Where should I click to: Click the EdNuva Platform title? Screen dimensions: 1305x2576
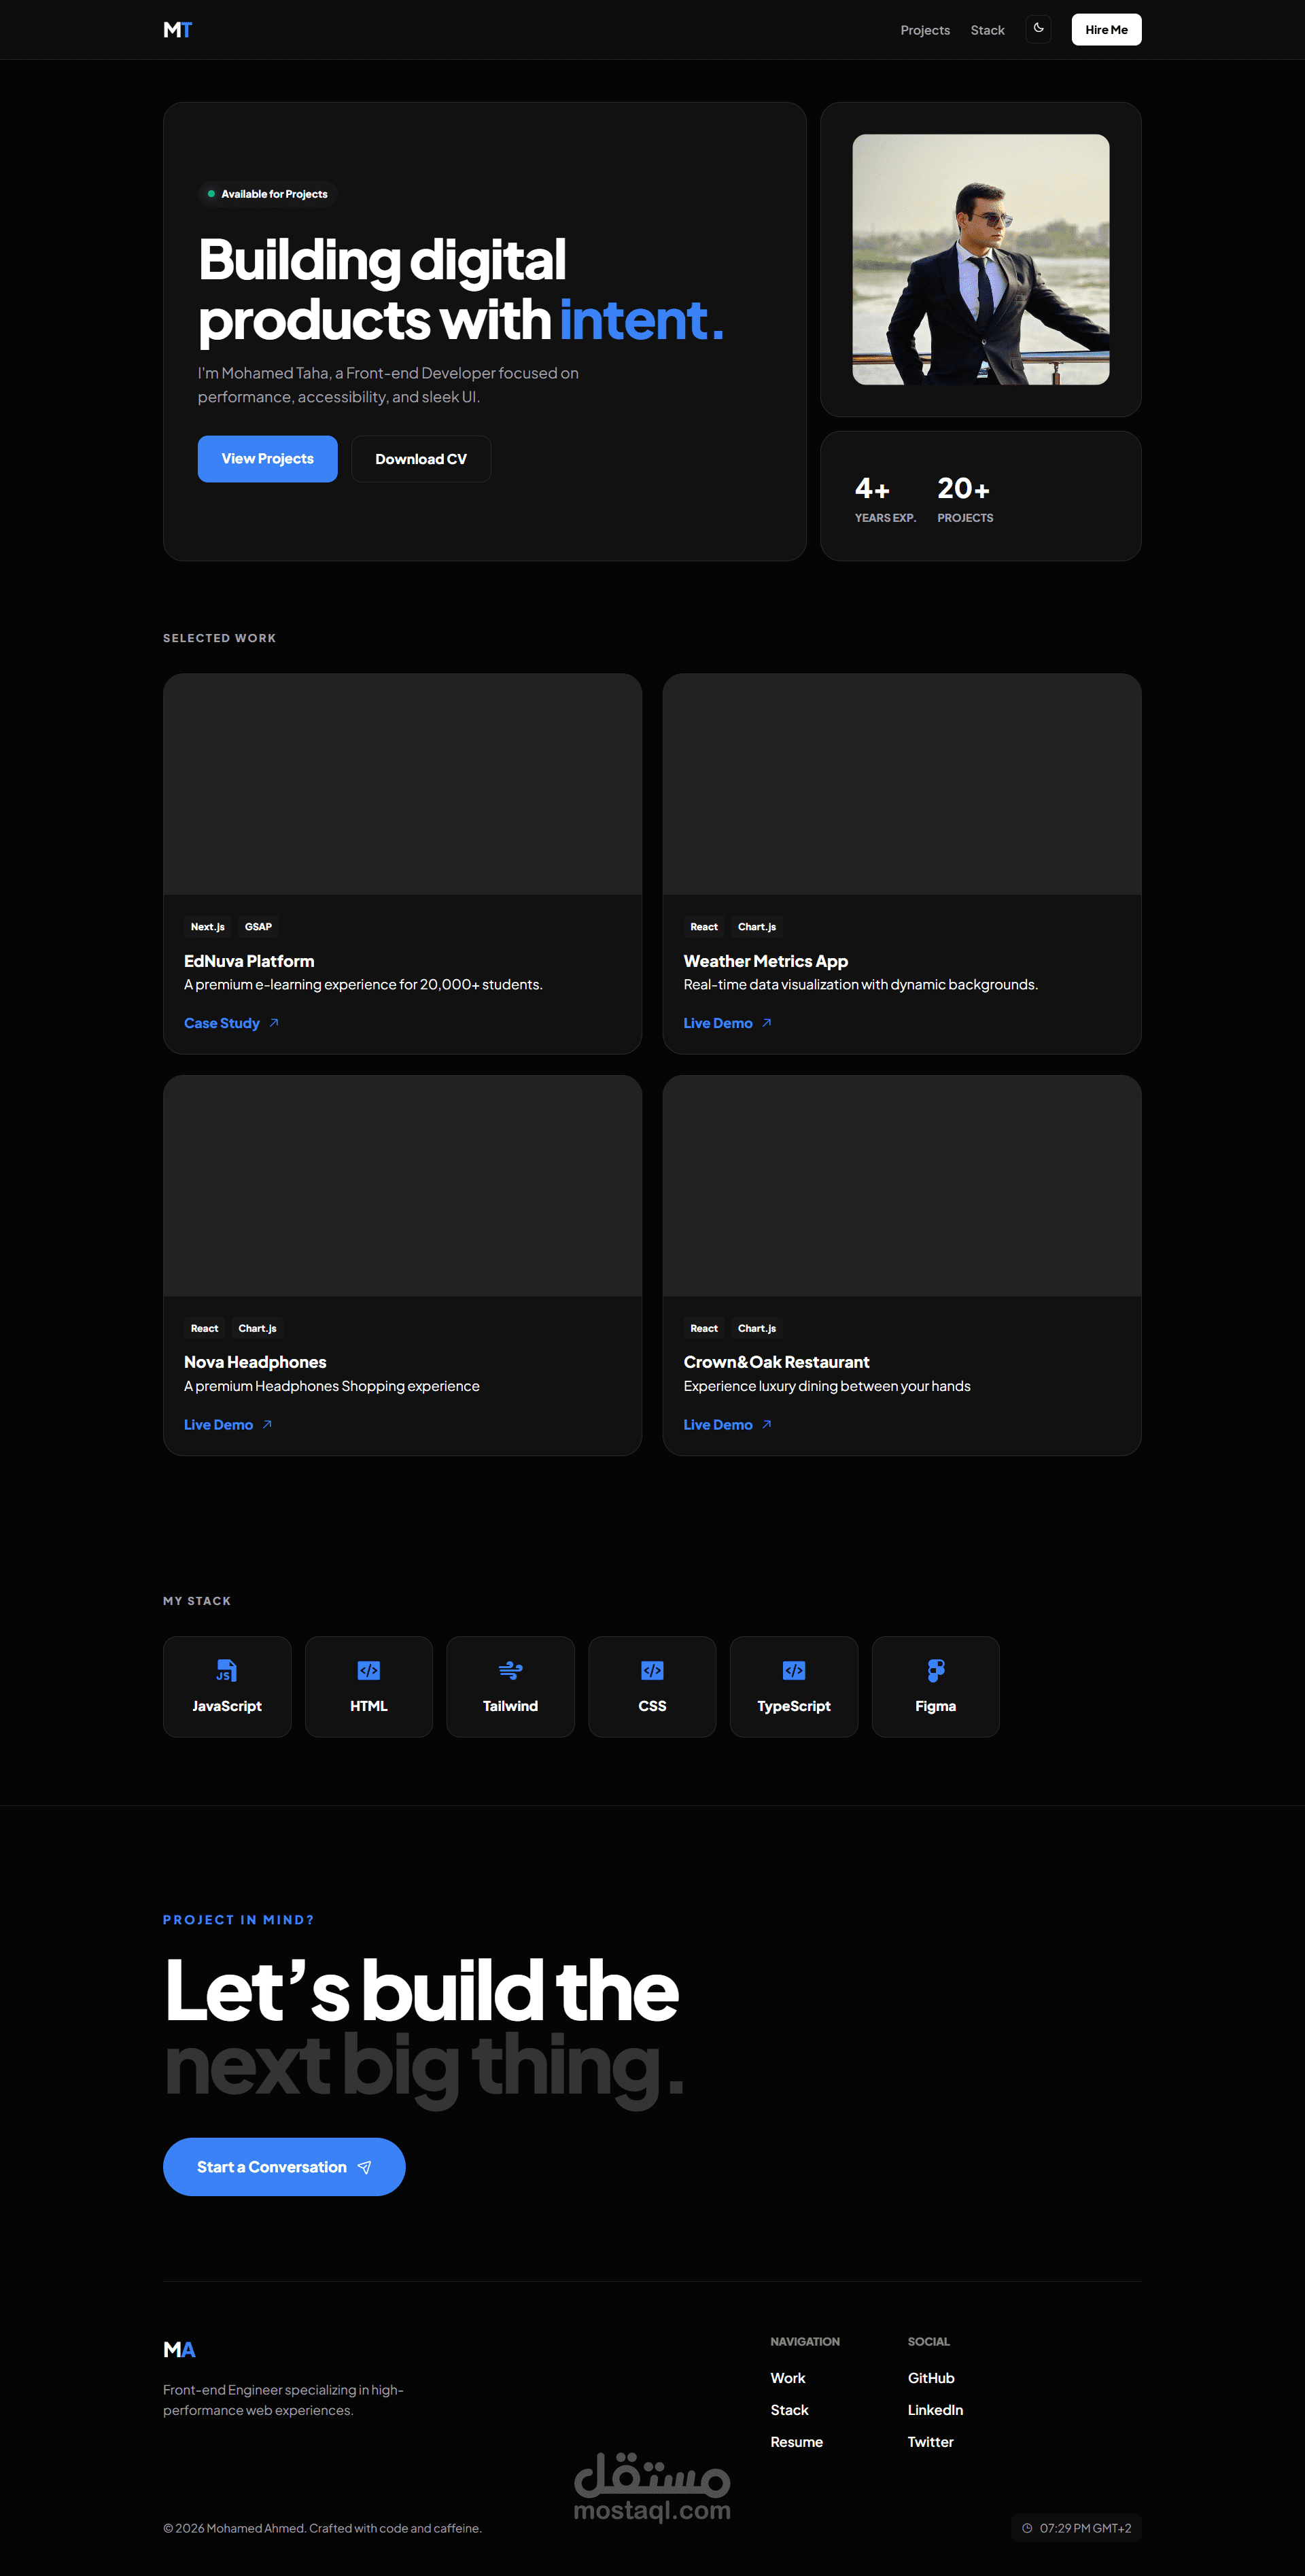249,961
